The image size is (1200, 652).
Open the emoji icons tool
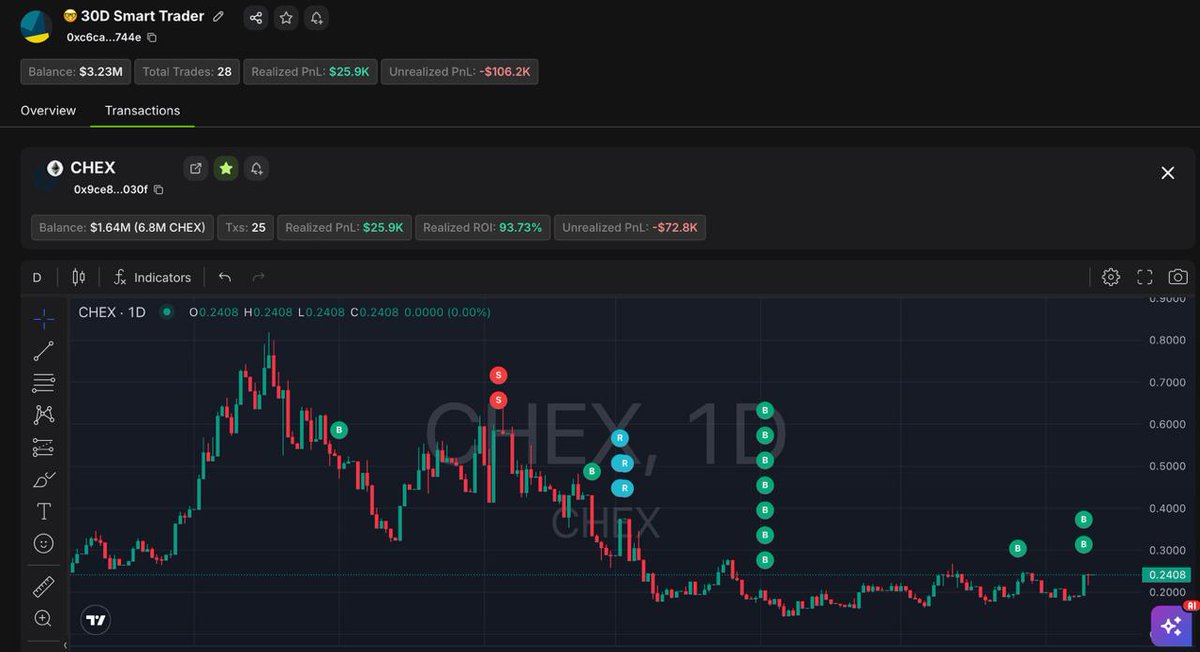(44, 543)
